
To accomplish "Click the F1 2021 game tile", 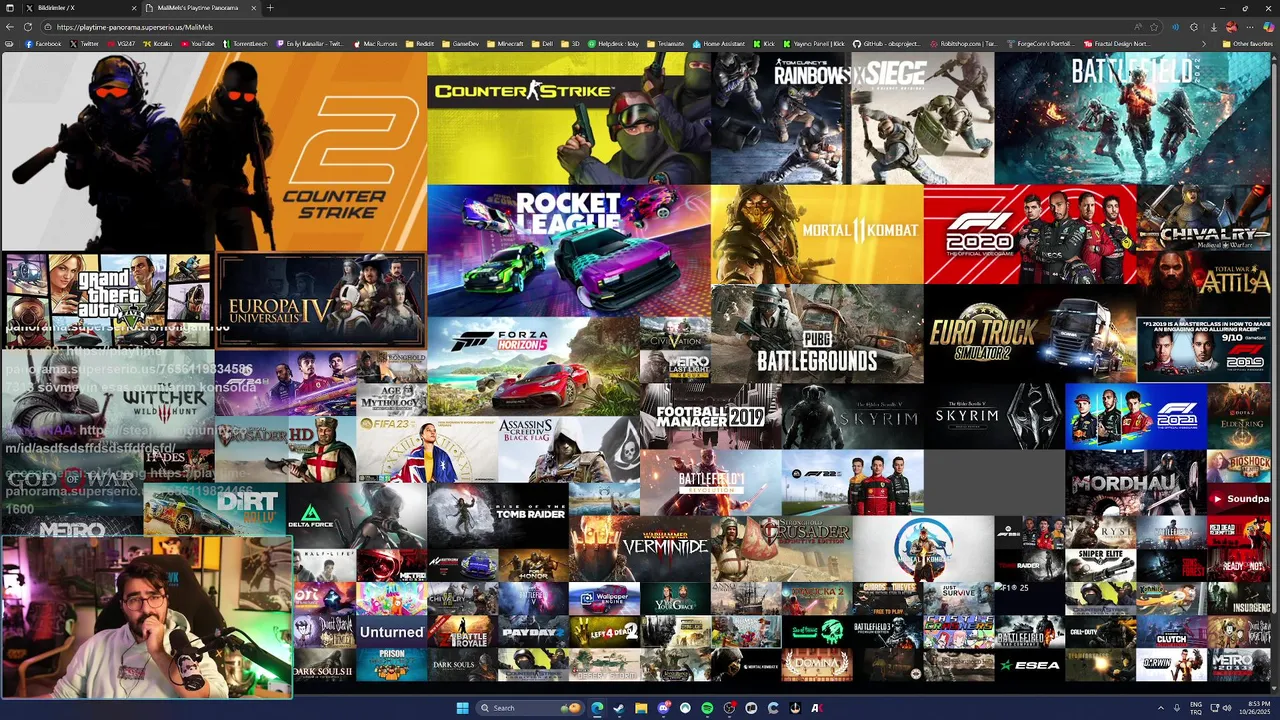I will tap(1135, 416).
